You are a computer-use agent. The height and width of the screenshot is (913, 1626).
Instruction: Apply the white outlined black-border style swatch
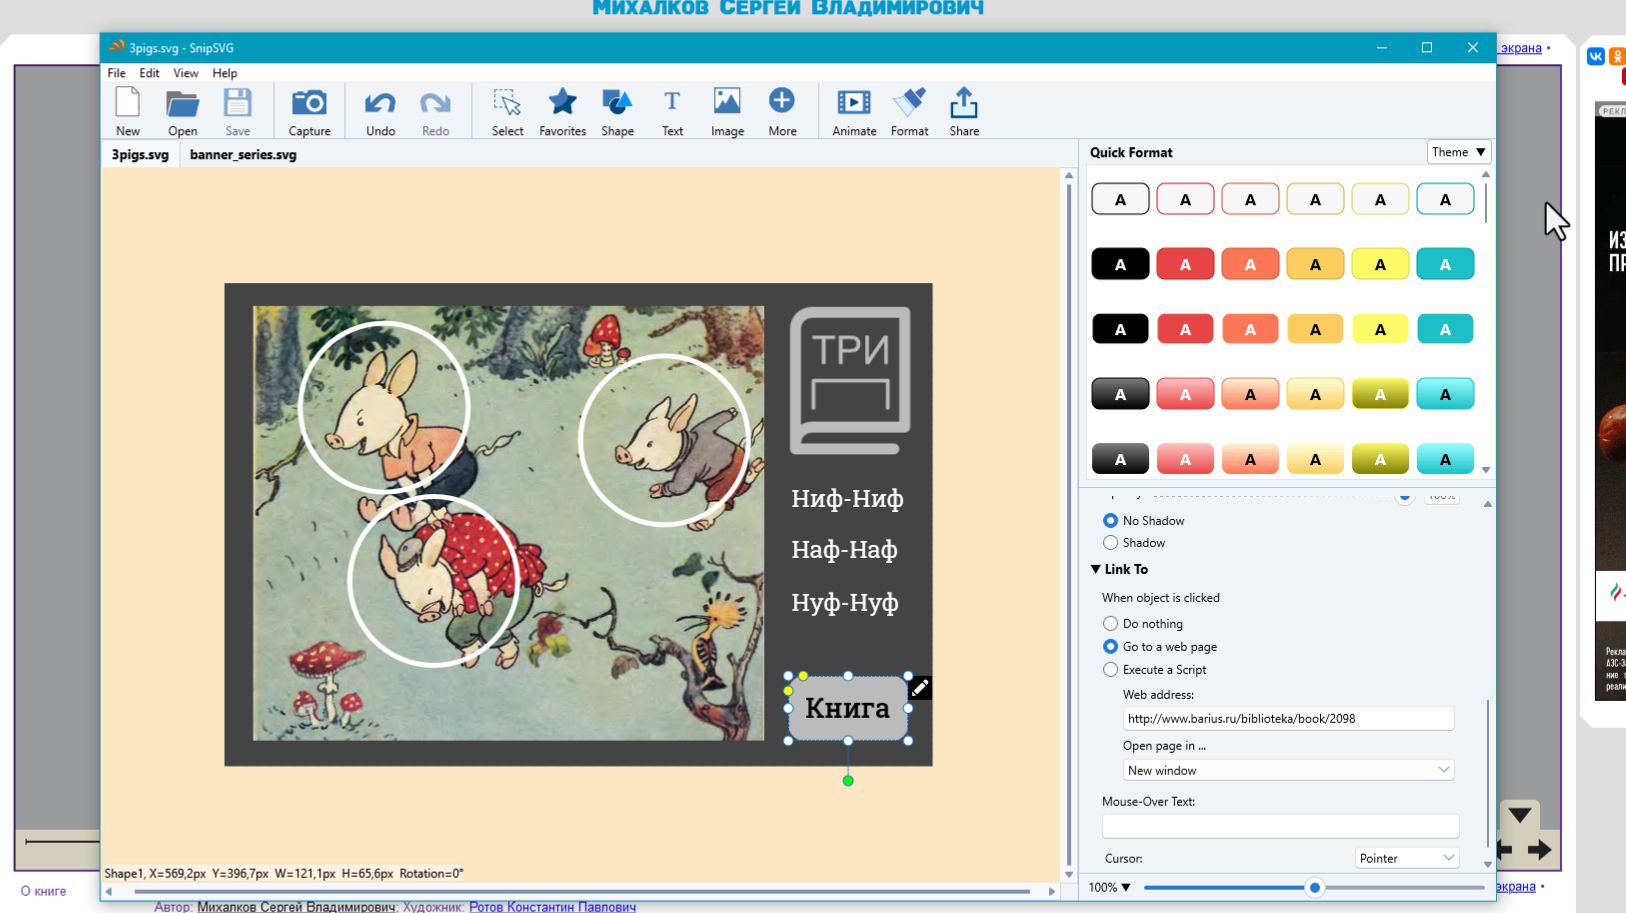click(1120, 199)
